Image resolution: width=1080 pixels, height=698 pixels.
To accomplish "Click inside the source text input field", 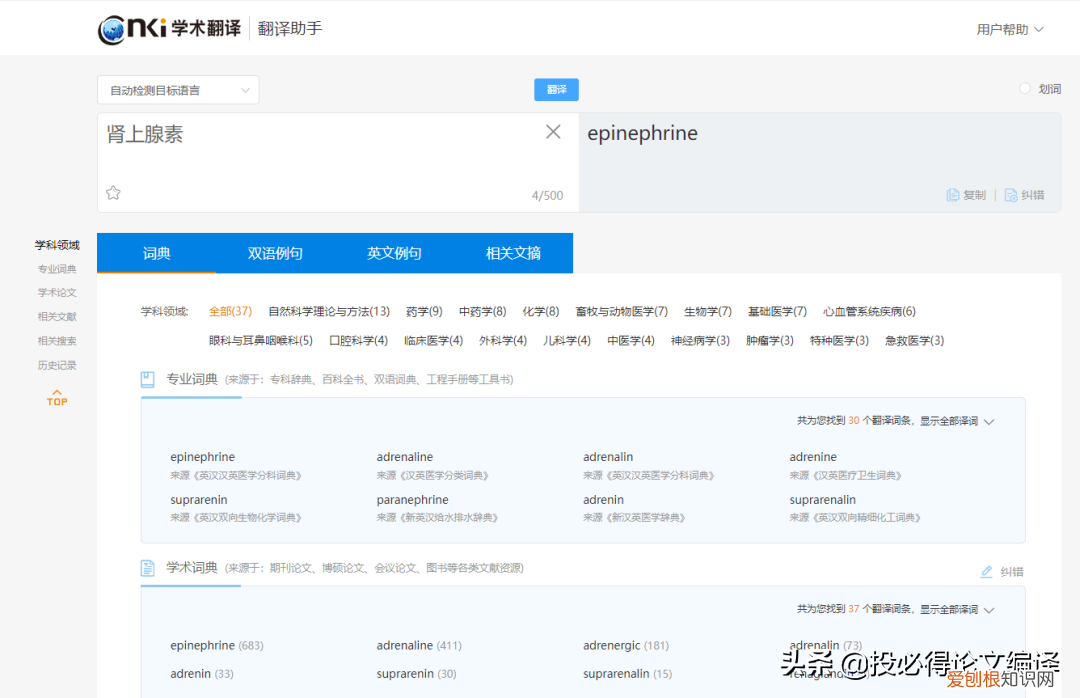I will (300, 150).
